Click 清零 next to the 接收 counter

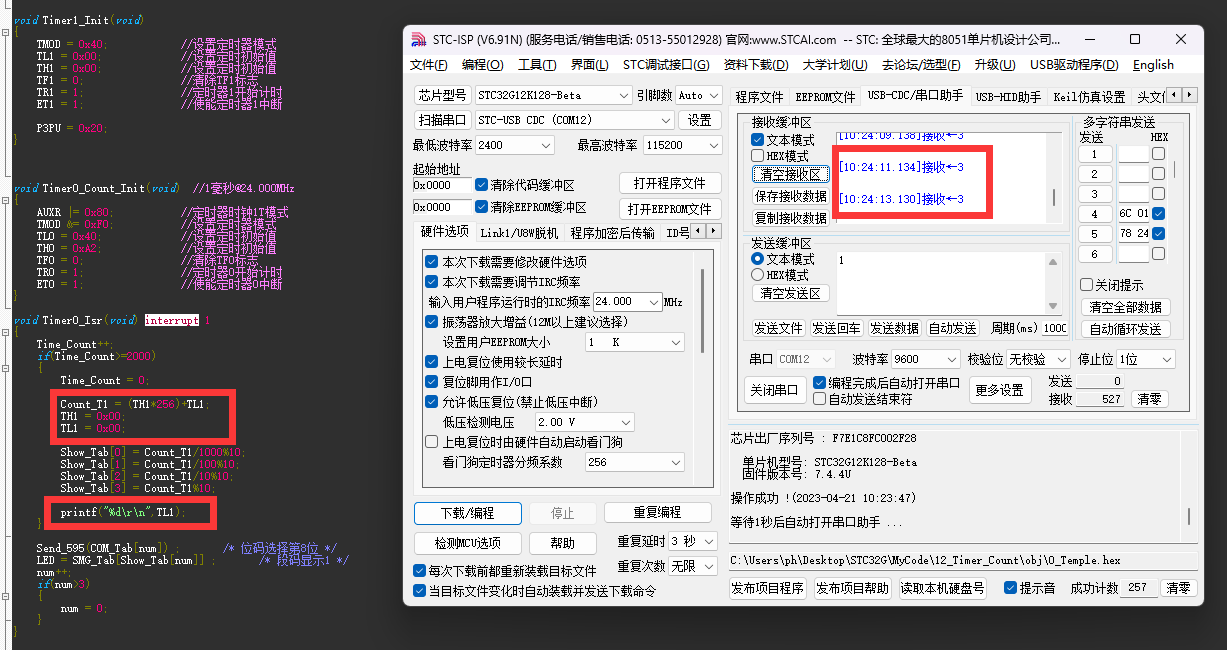1150,399
